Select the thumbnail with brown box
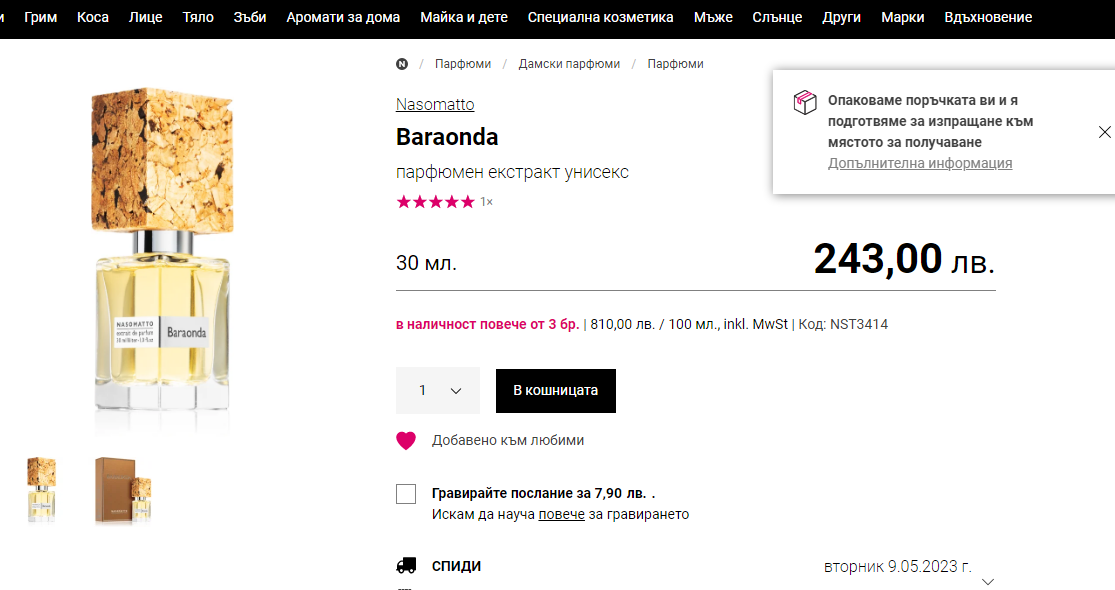 (123, 490)
